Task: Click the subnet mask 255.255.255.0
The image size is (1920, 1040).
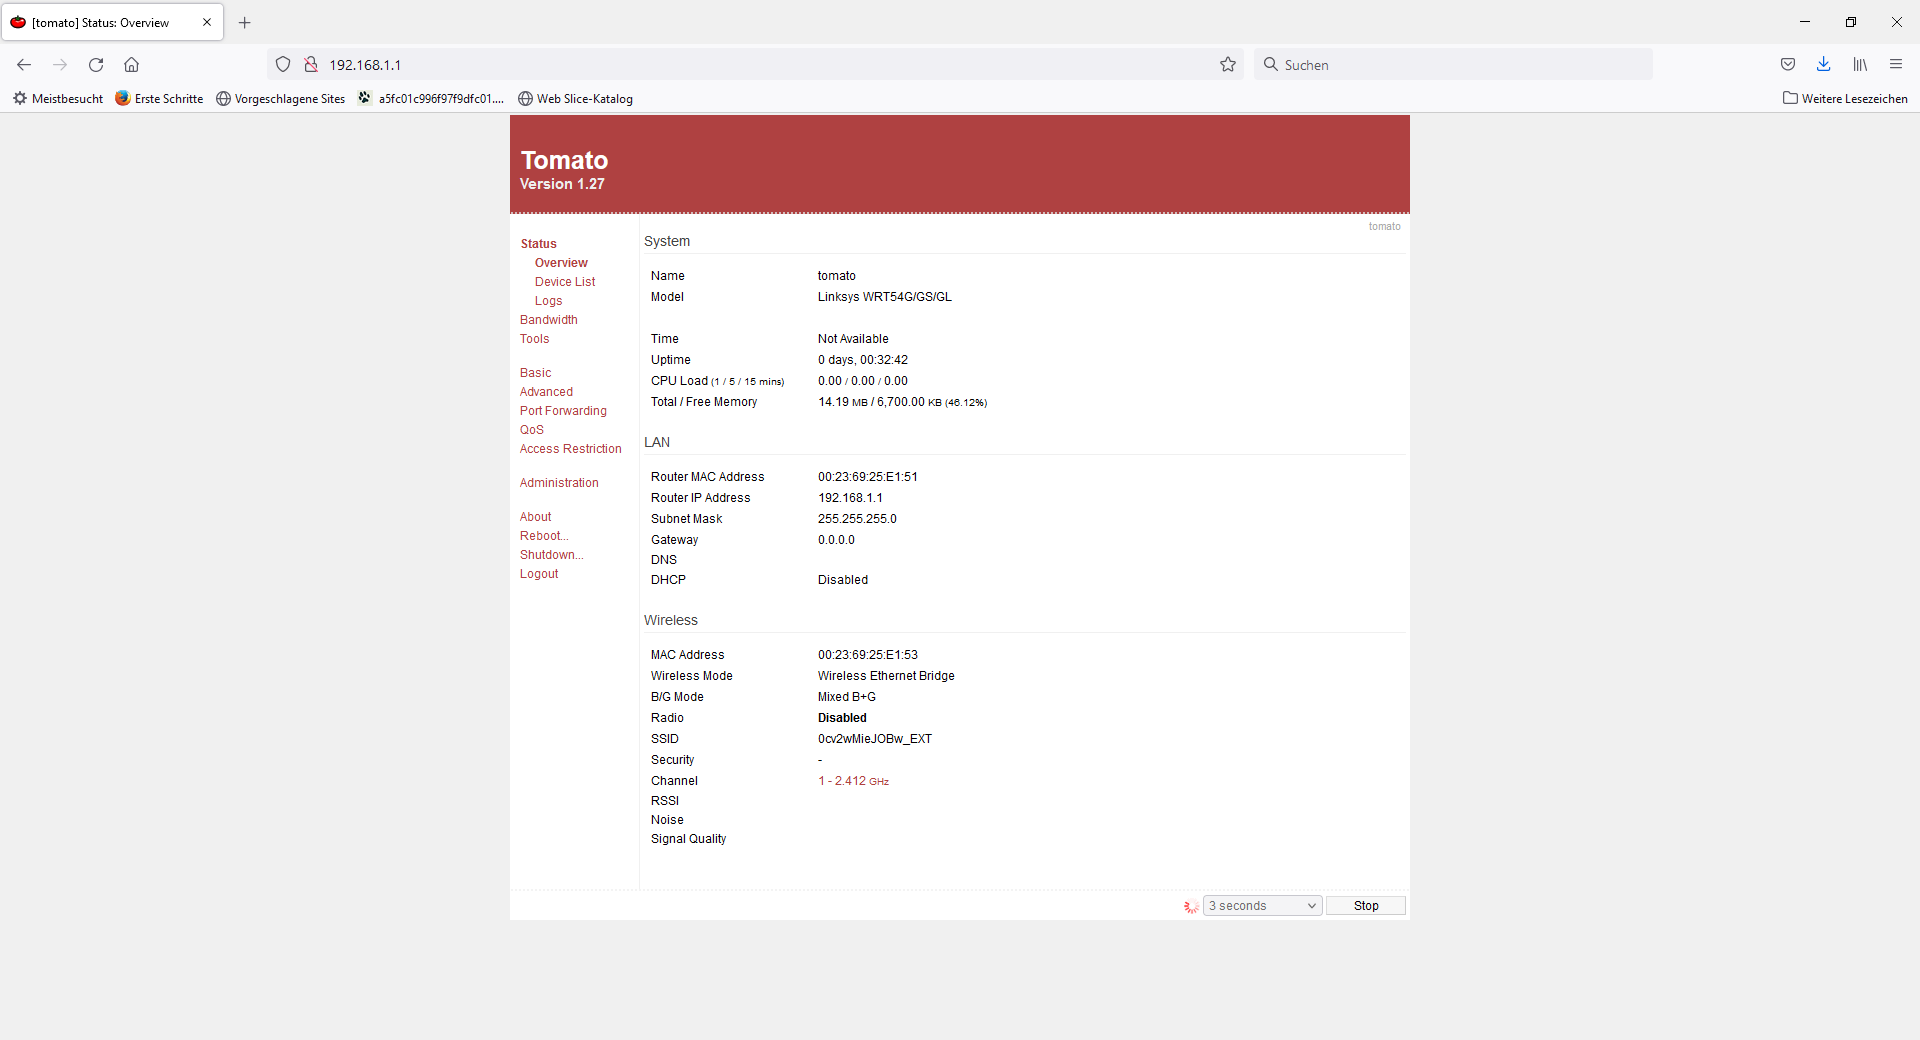Action: coord(857,519)
